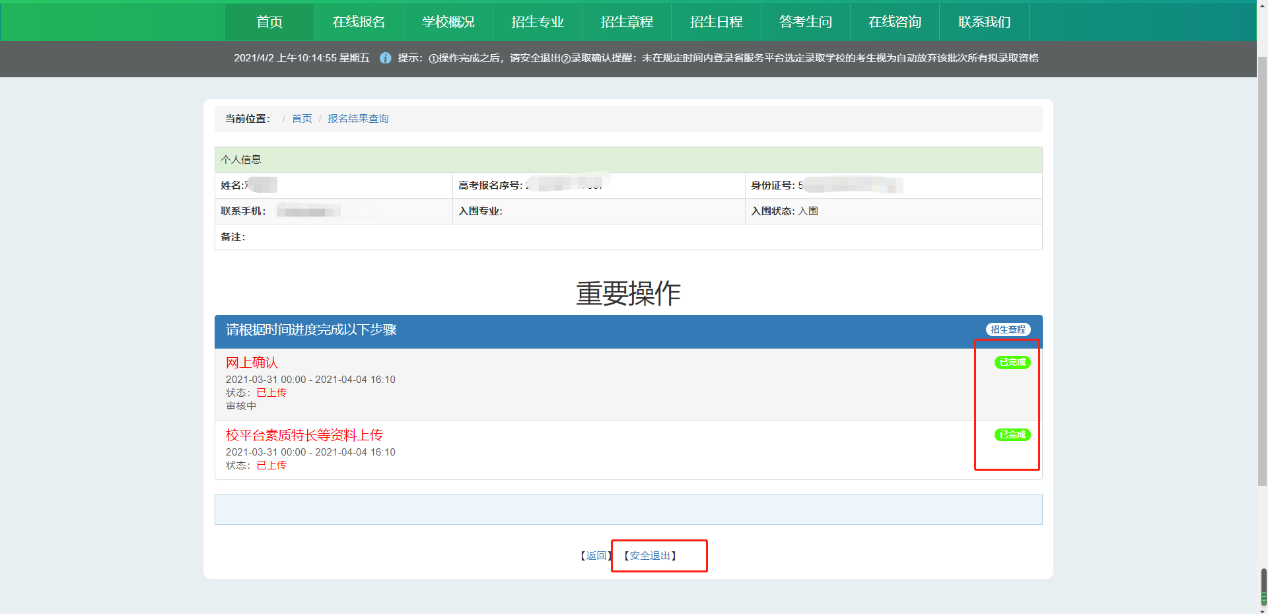This screenshot has width=1268, height=614.
Task: Click the 招生章程 badge in blue header
Action: click(1007, 330)
